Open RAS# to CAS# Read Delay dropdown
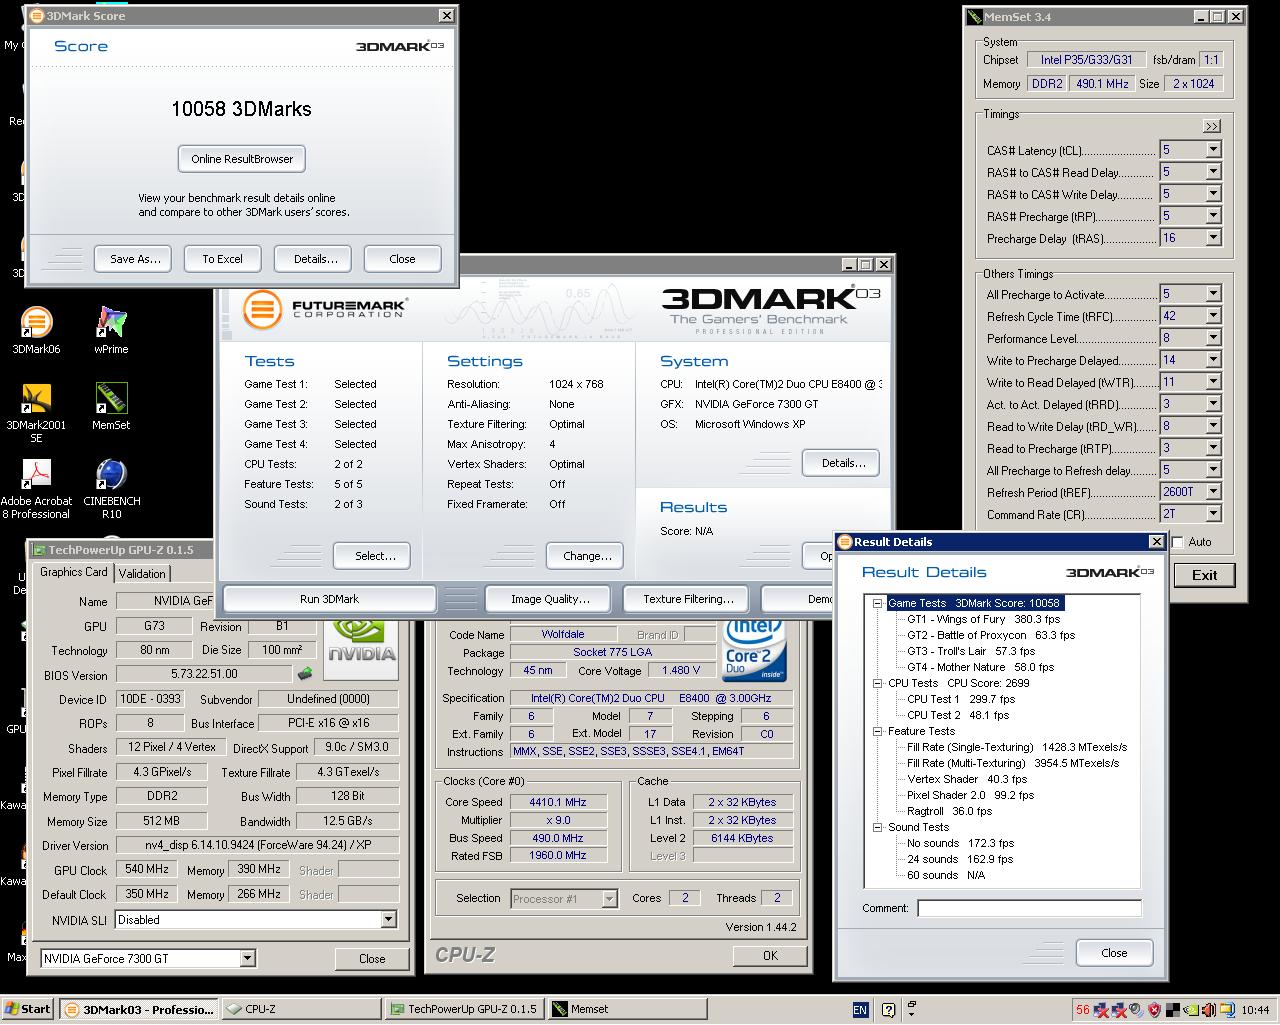This screenshot has width=1280, height=1025. pyautogui.click(x=1213, y=172)
